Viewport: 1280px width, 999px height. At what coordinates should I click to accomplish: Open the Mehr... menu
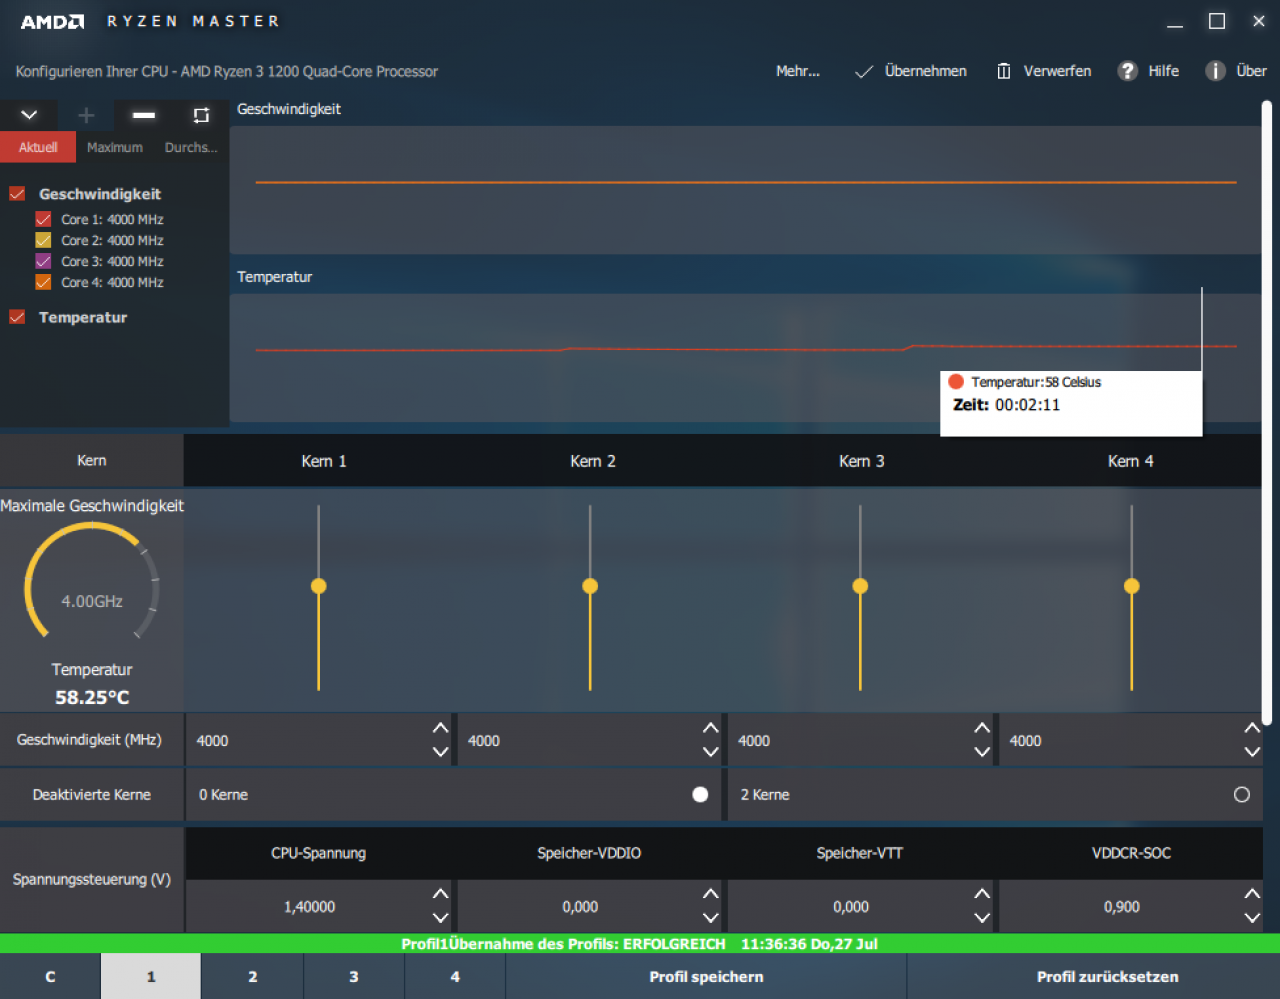[797, 71]
